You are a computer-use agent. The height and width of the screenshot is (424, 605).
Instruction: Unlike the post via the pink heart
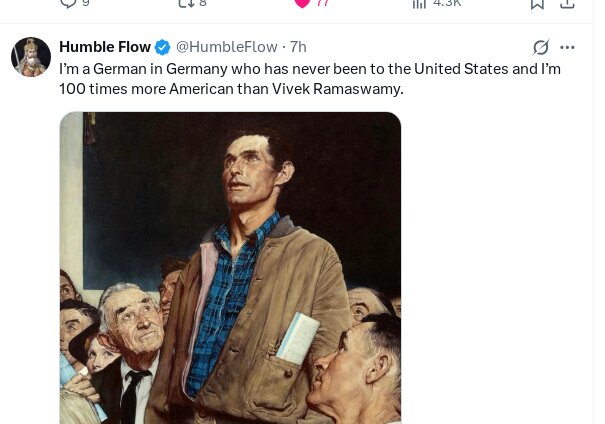(302, 4)
